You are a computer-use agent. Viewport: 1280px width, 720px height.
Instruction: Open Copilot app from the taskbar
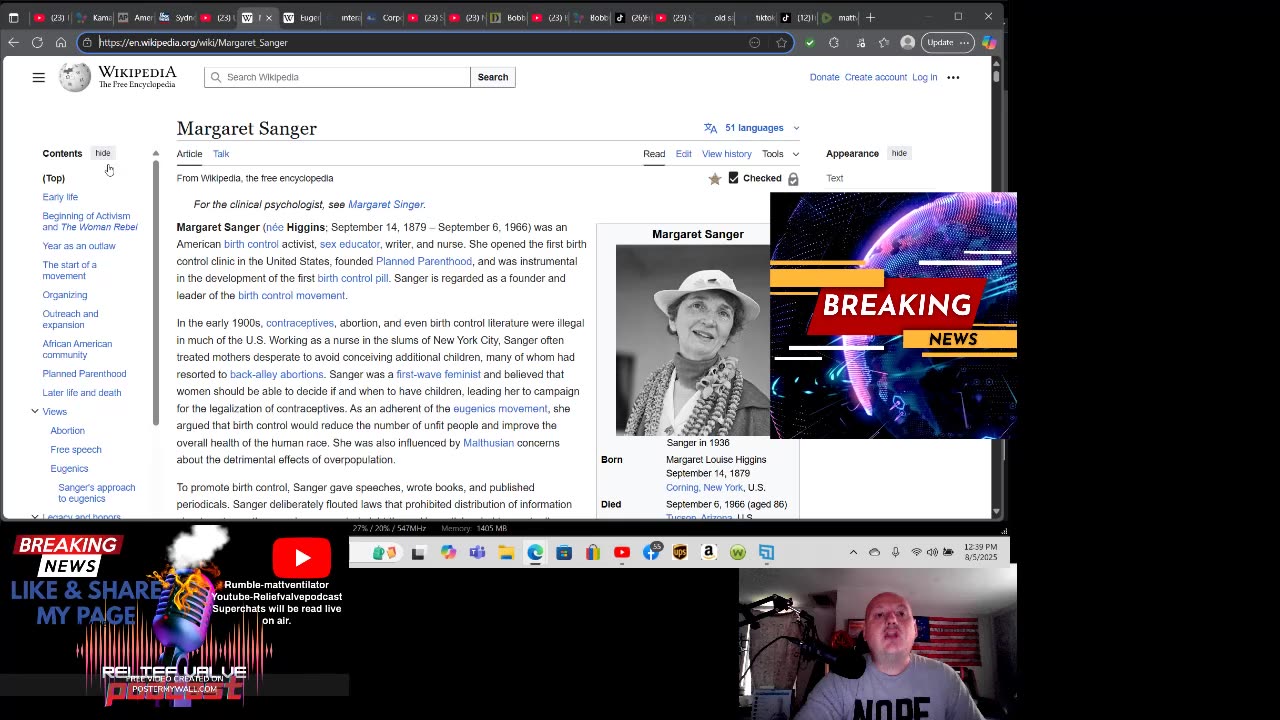[448, 552]
